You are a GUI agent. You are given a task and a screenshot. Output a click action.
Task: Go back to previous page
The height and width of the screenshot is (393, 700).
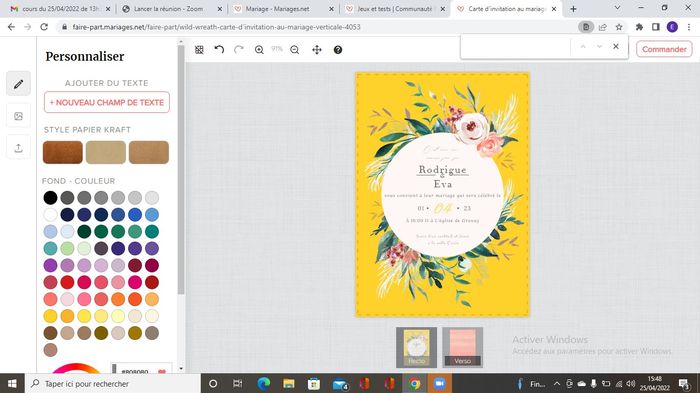click(x=11, y=27)
